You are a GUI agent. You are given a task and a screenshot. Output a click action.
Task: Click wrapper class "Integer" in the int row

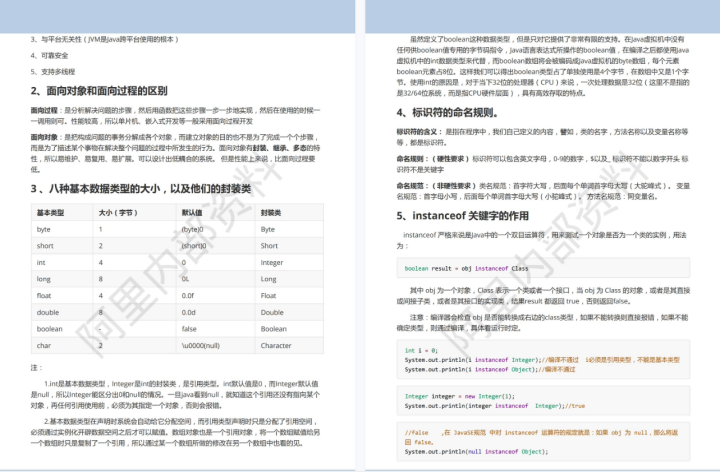point(272,263)
